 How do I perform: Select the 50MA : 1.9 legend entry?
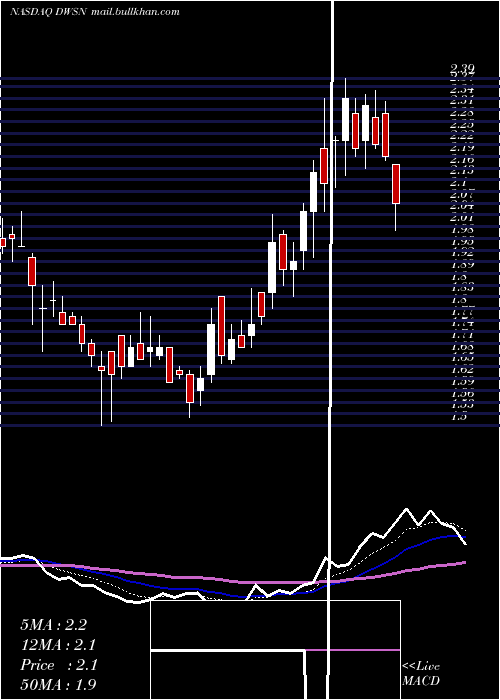[x=58, y=685]
